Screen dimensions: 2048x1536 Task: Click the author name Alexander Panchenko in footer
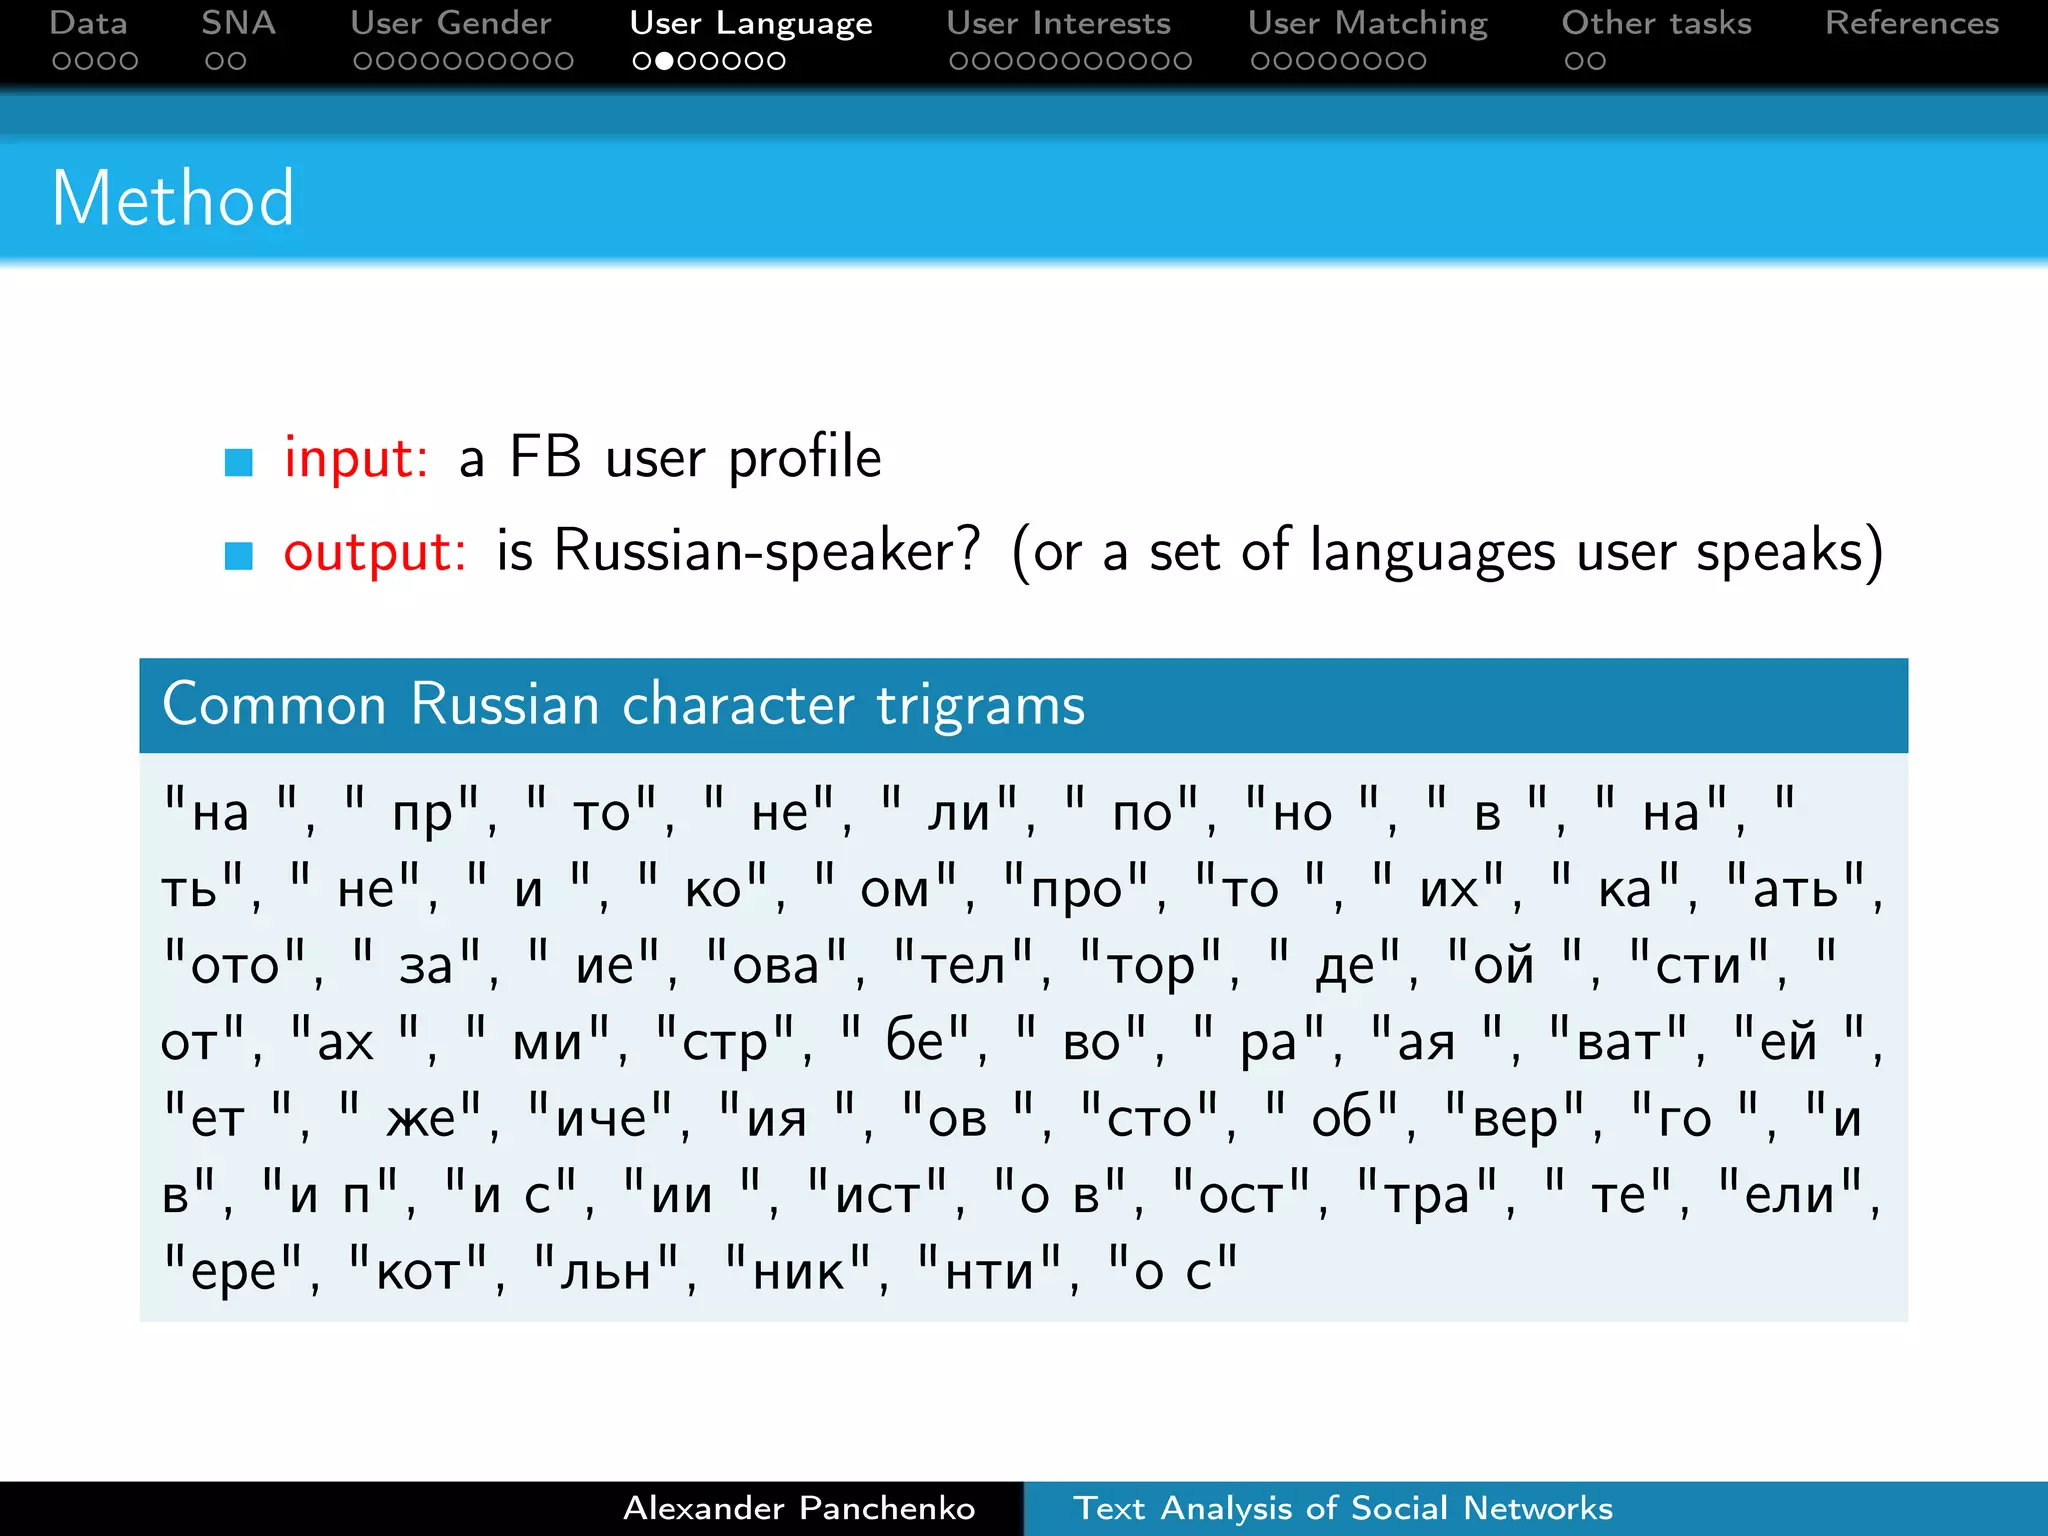[799, 1508]
